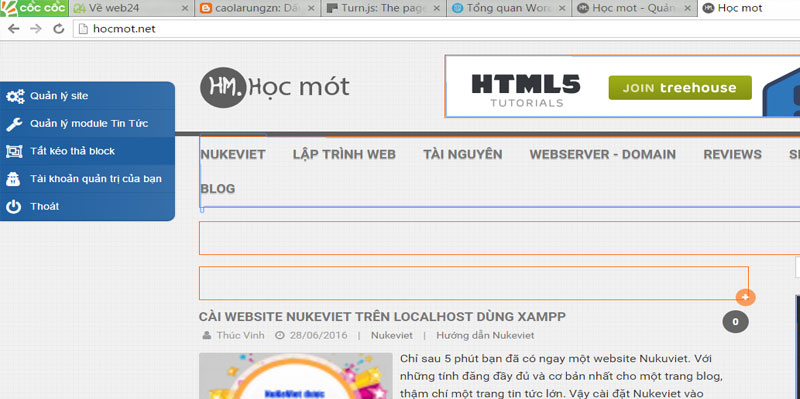Reload the page with refresh icon

point(59,29)
